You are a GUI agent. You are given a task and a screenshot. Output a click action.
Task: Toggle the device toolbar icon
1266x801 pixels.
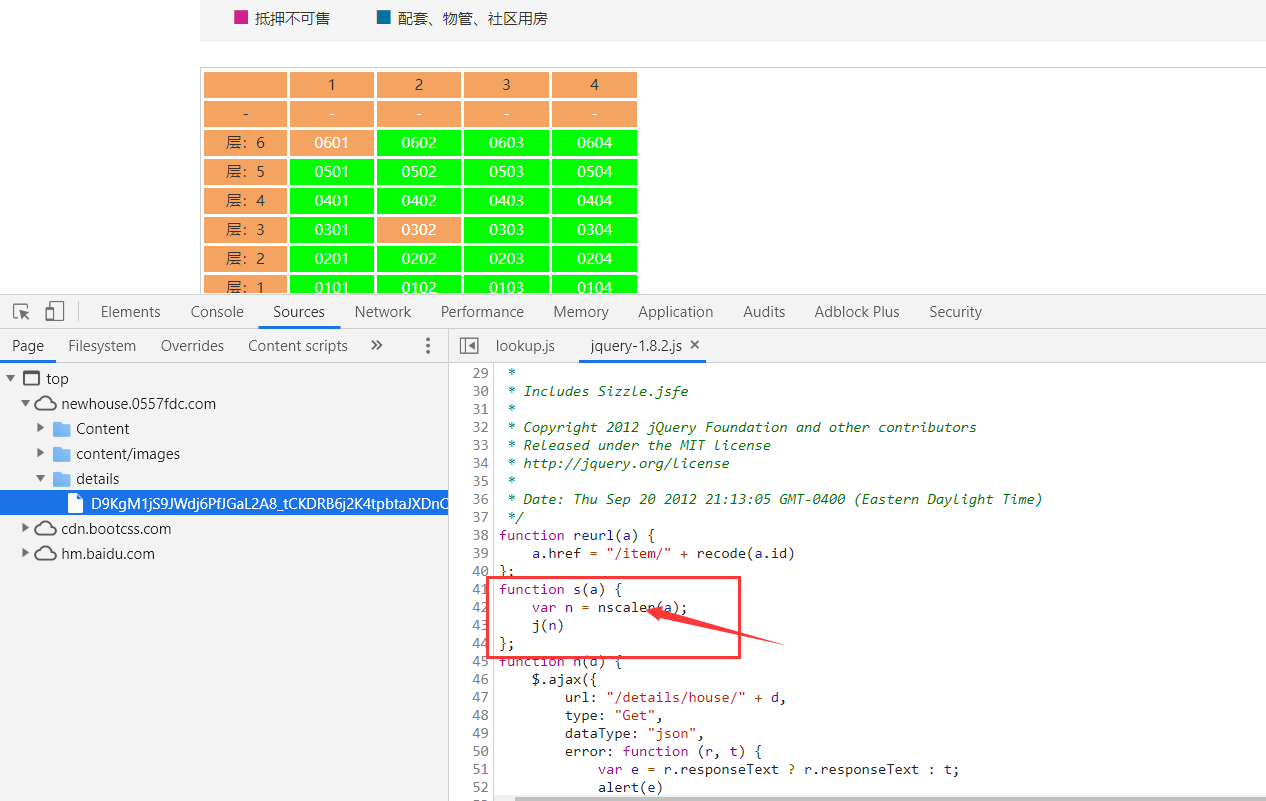(55, 312)
